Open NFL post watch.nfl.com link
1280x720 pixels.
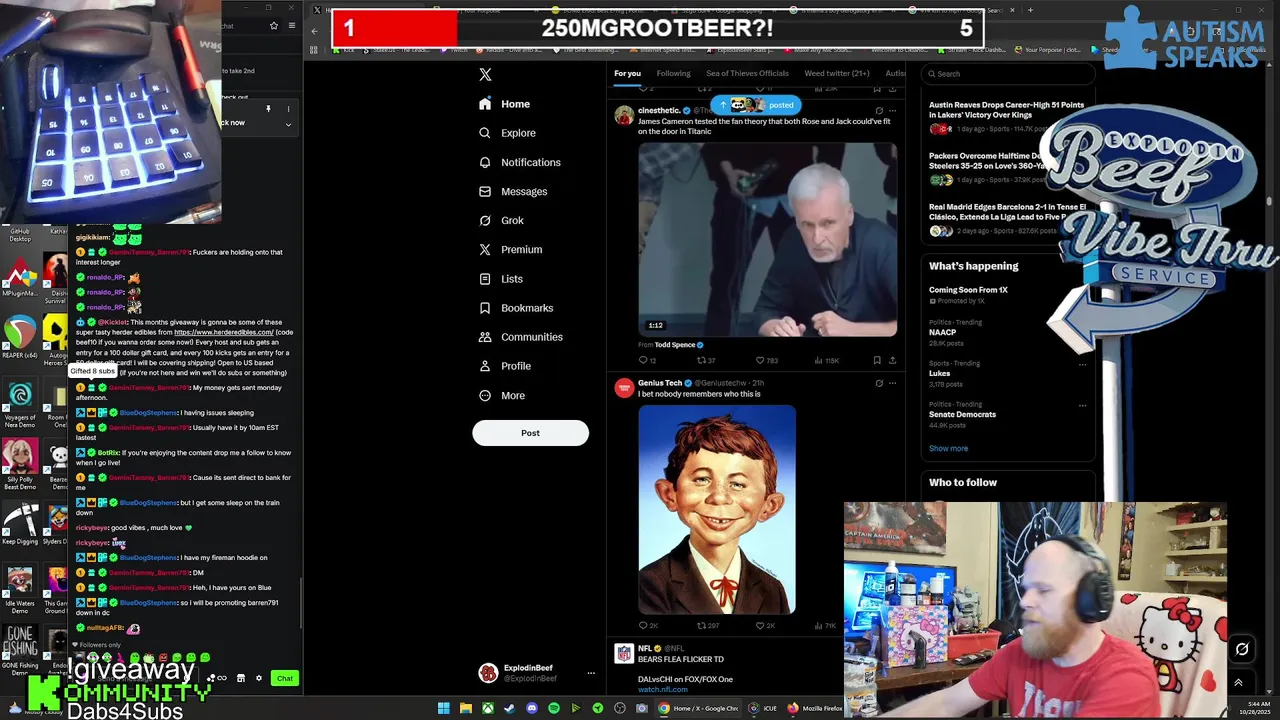point(662,689)
